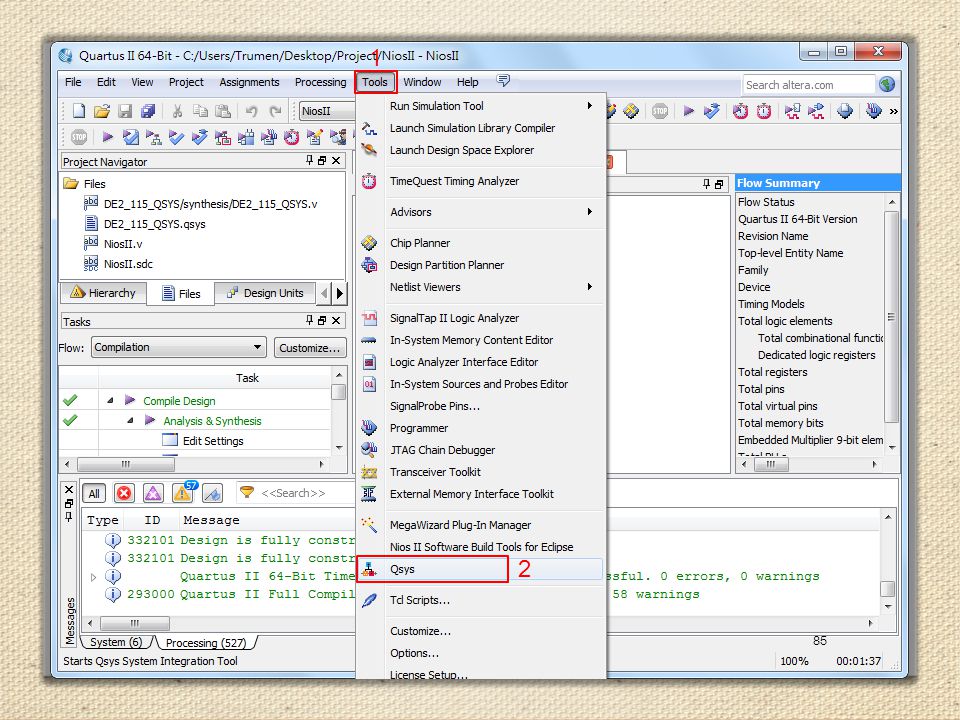Switch to the System (6) messages tab
The image size is (960, 720).
click(116, 642)
